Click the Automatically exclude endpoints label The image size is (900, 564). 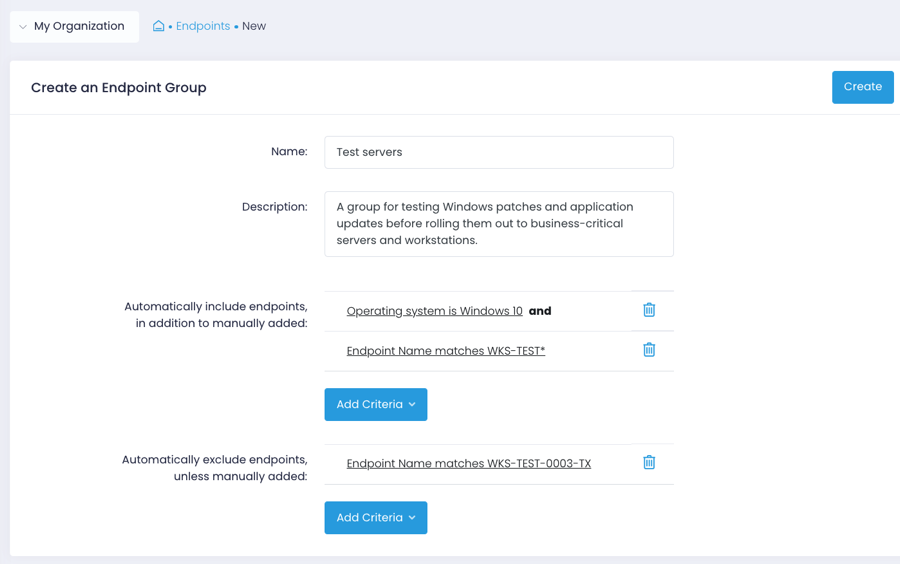(215, 468)
